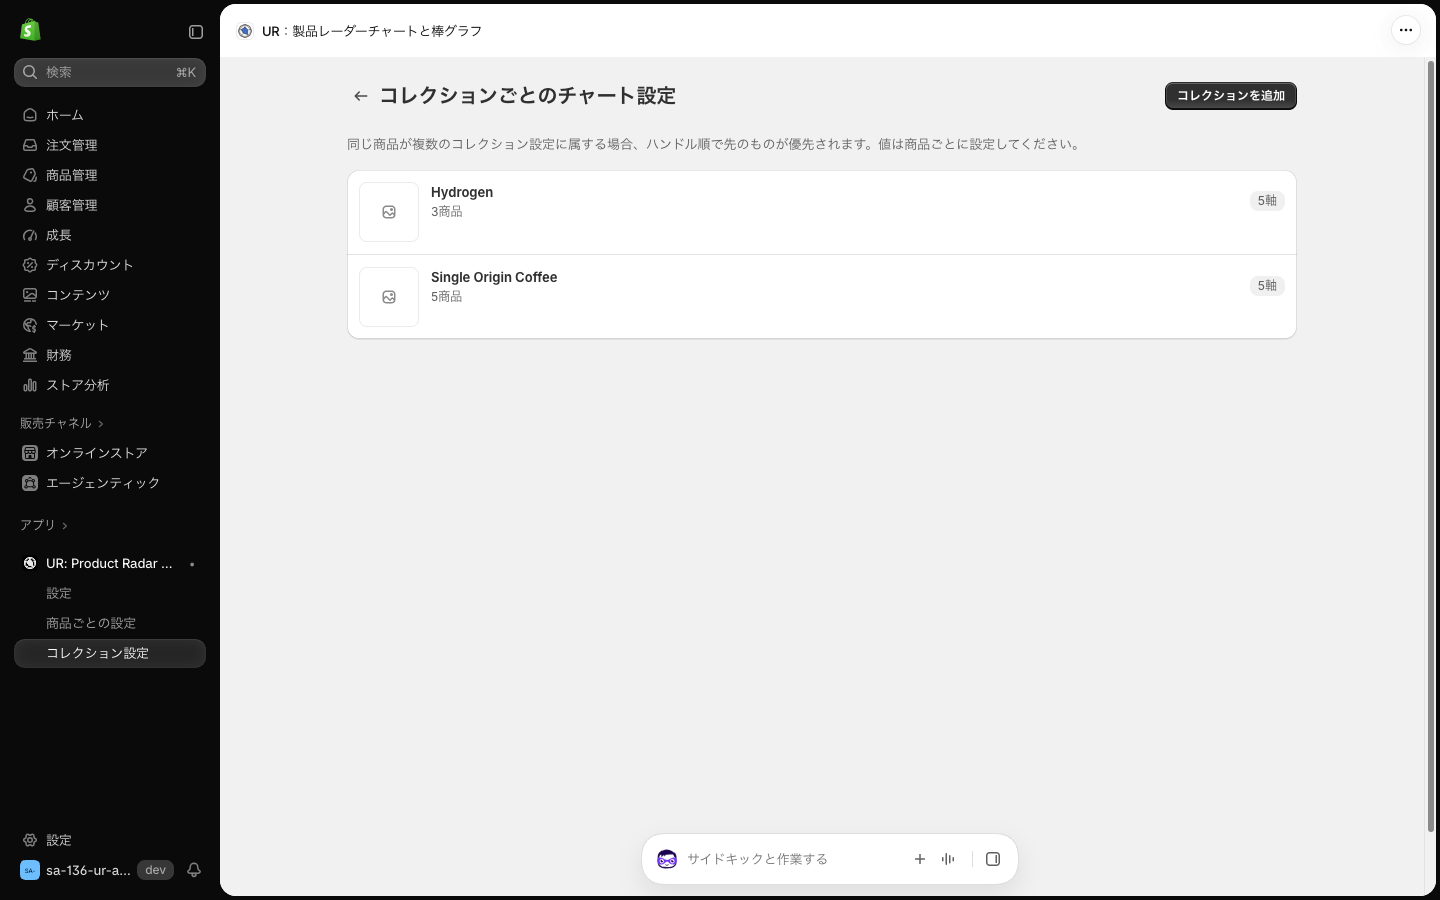Viewport: 1440px width, 900px height.
Task: Open マーケット markets globe icon
Action: point(30,325)
